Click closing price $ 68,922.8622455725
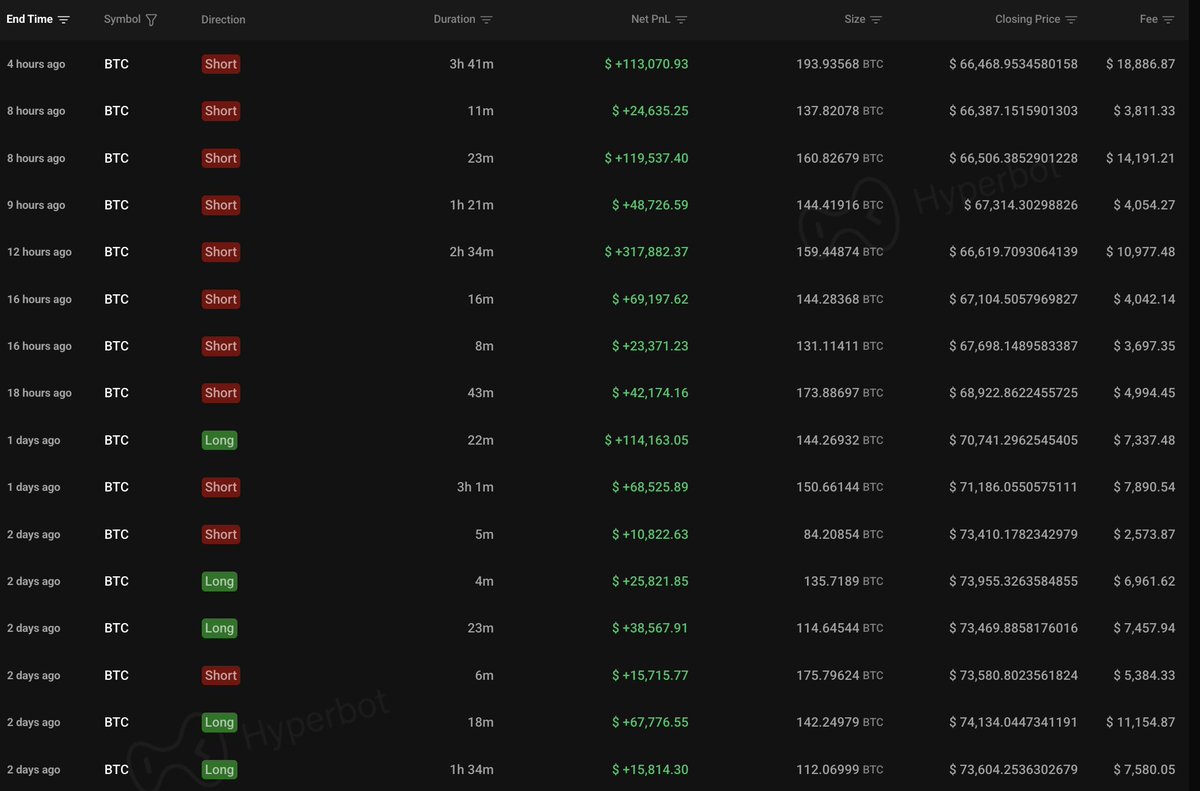1200x791 pixels. pyautogui.click(x=1014, y=393)
